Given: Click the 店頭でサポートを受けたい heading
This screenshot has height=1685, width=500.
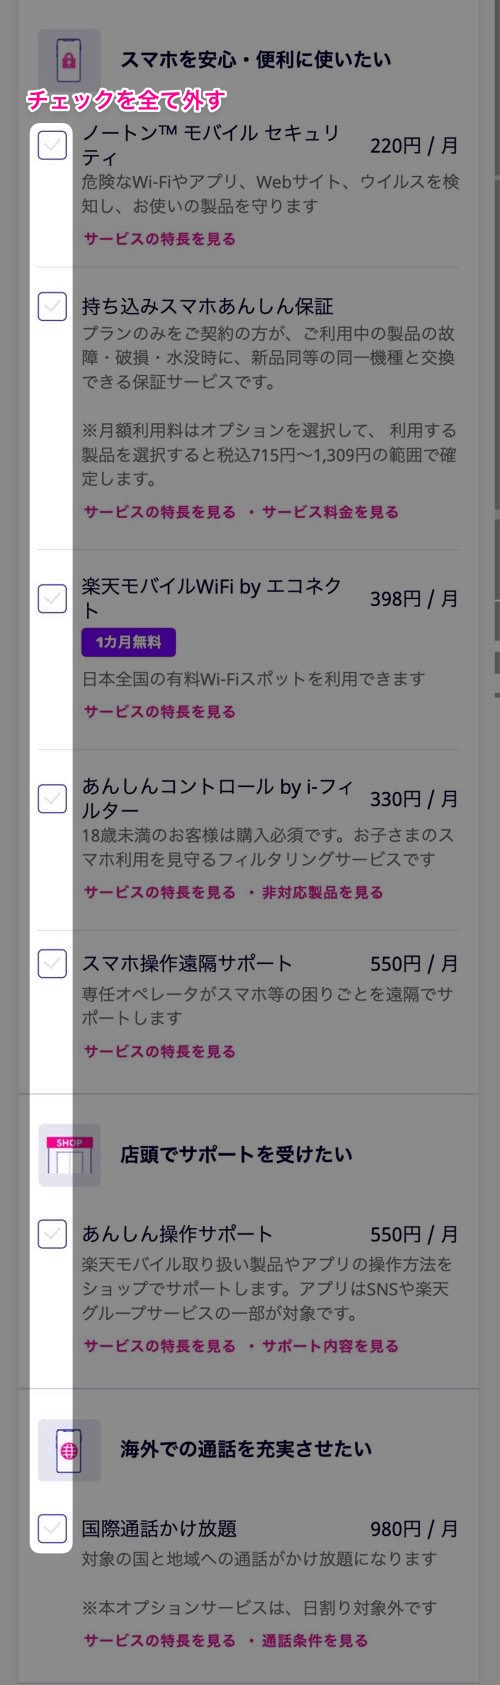Looking at the screenshot, I should click(x=236, y=1155).
